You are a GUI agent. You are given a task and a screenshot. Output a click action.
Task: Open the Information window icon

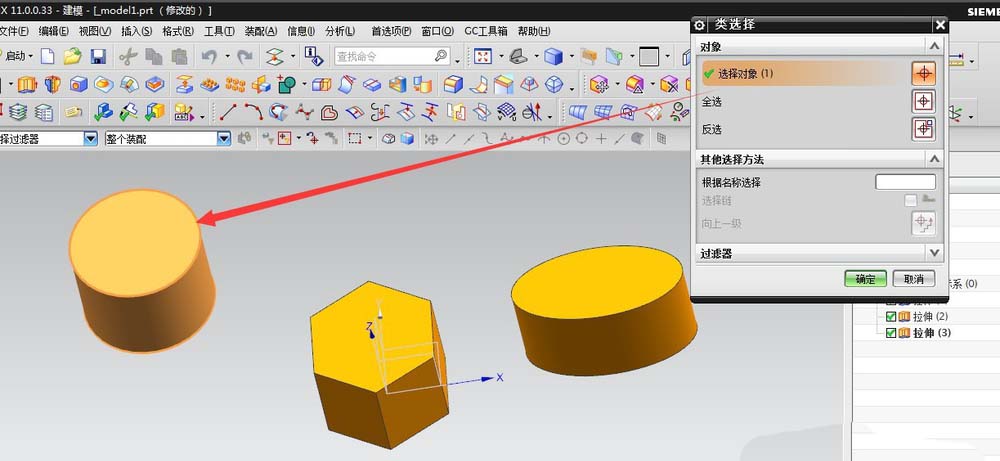pyautogui.click(x=313, y=56)
